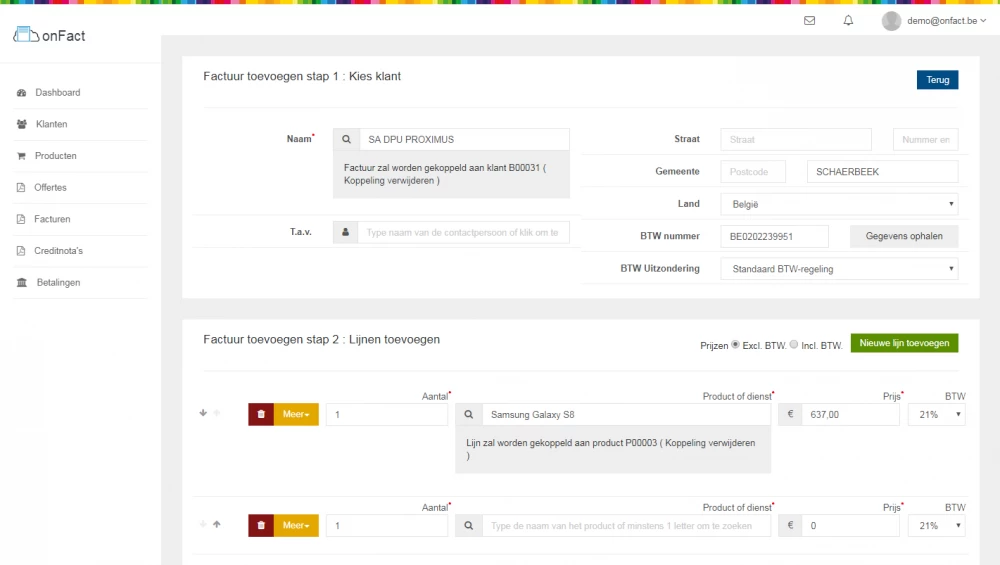The height and width of the screenshot is (565, 1000).
Task: Open the BTW Uitzondering dropdown
Action: point(838,268)
